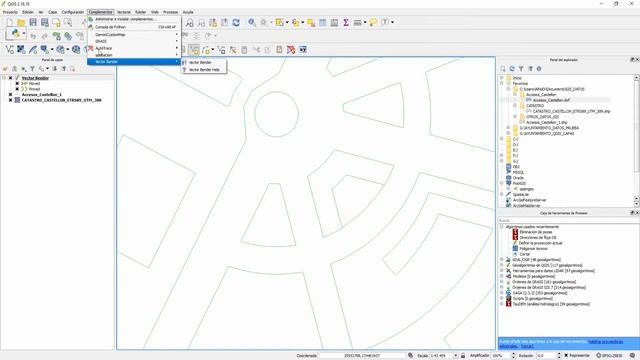Open project using the yellow folder icon
The width and height of the screenshot is (640, 360).
[x=21, y=23]
